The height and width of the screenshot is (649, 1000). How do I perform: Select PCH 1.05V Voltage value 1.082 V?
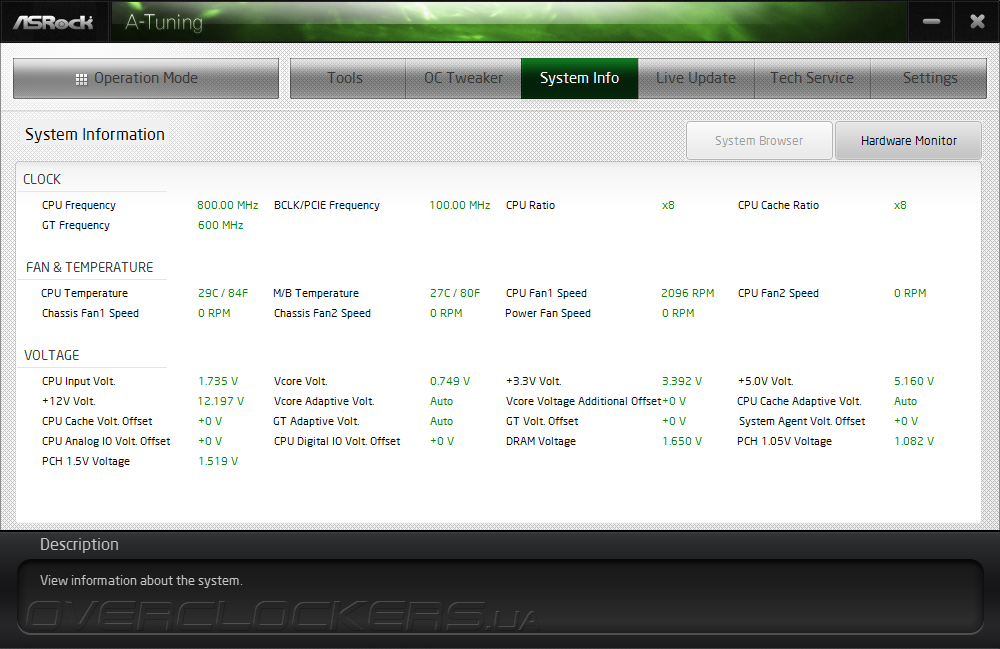[914, 441]
